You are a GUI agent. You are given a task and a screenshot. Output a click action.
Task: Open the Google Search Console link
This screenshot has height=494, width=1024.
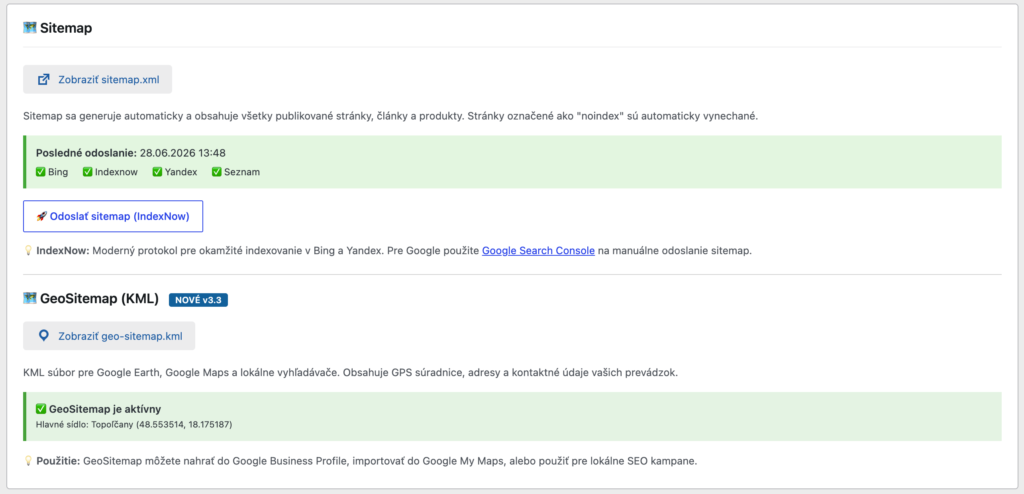(538, 250)
